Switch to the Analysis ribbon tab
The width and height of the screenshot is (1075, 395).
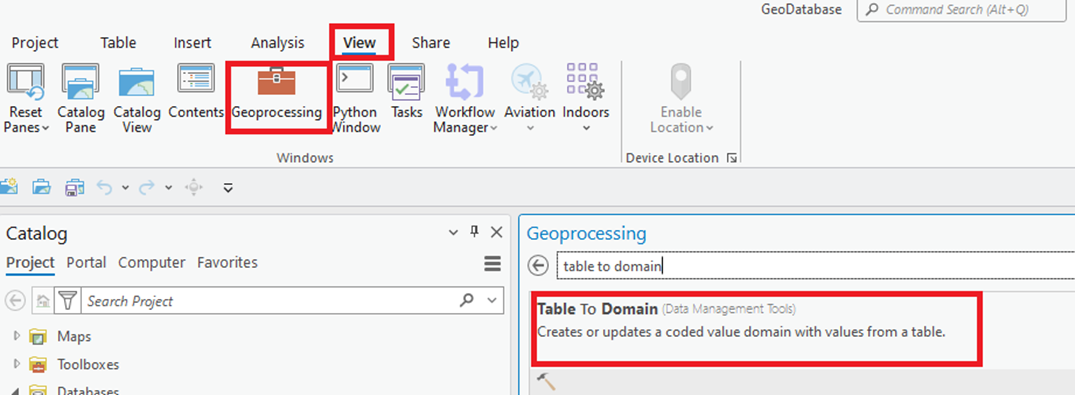(277, 43)
